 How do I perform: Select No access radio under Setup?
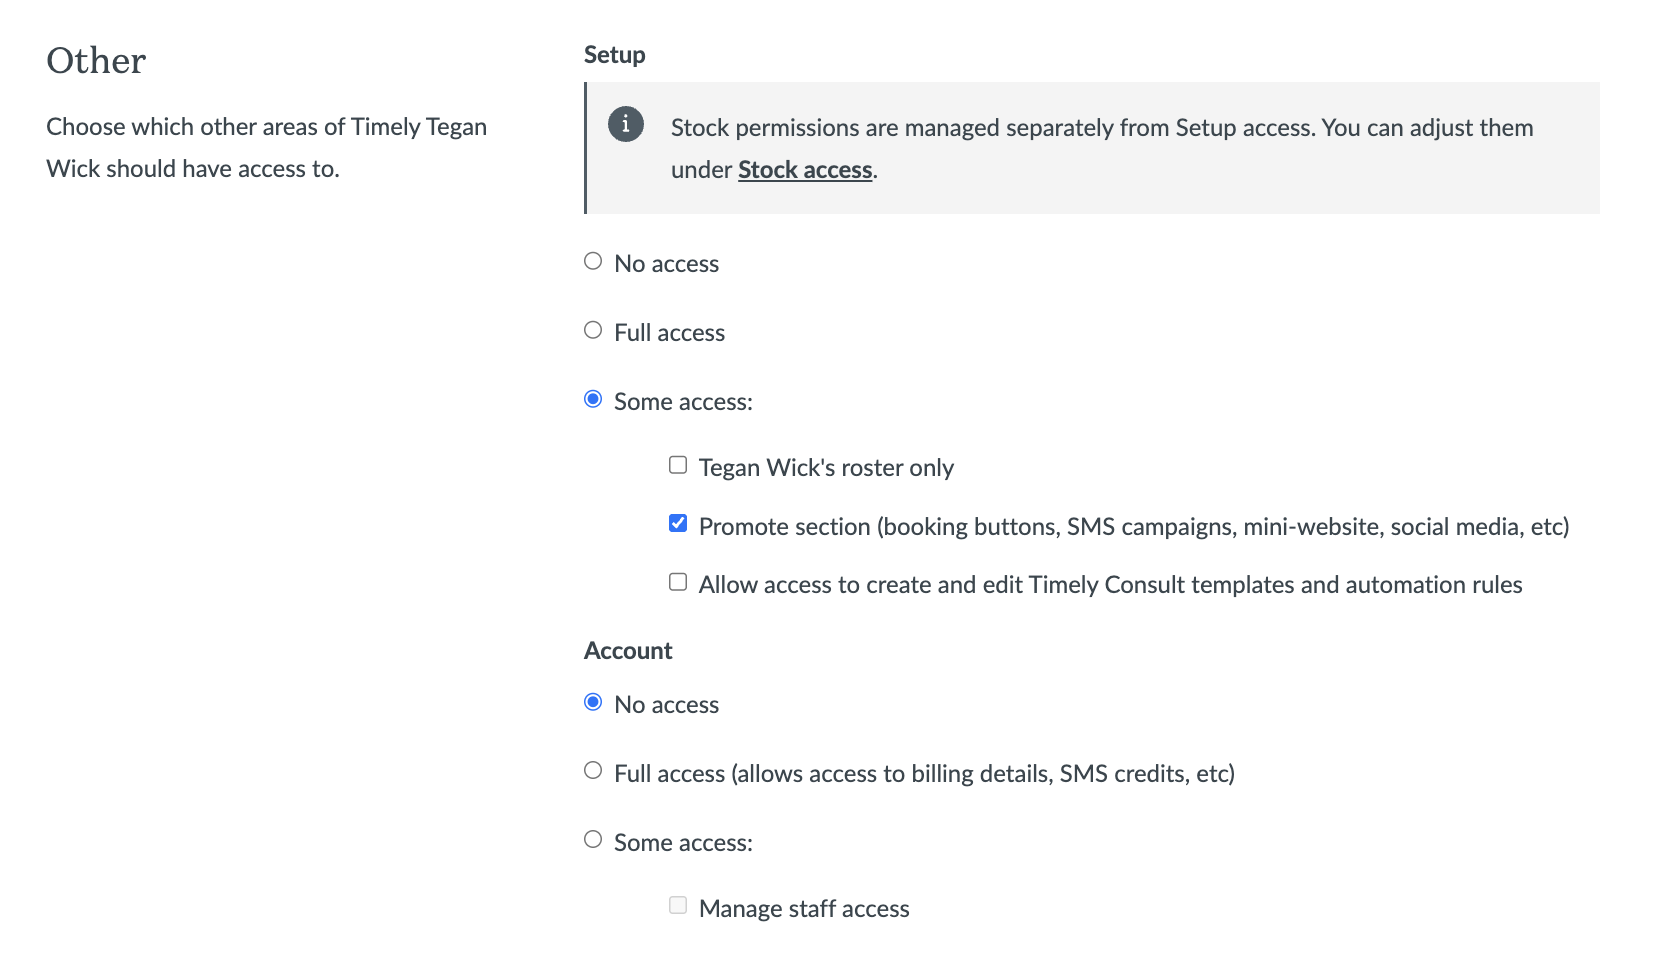(593, 262)
